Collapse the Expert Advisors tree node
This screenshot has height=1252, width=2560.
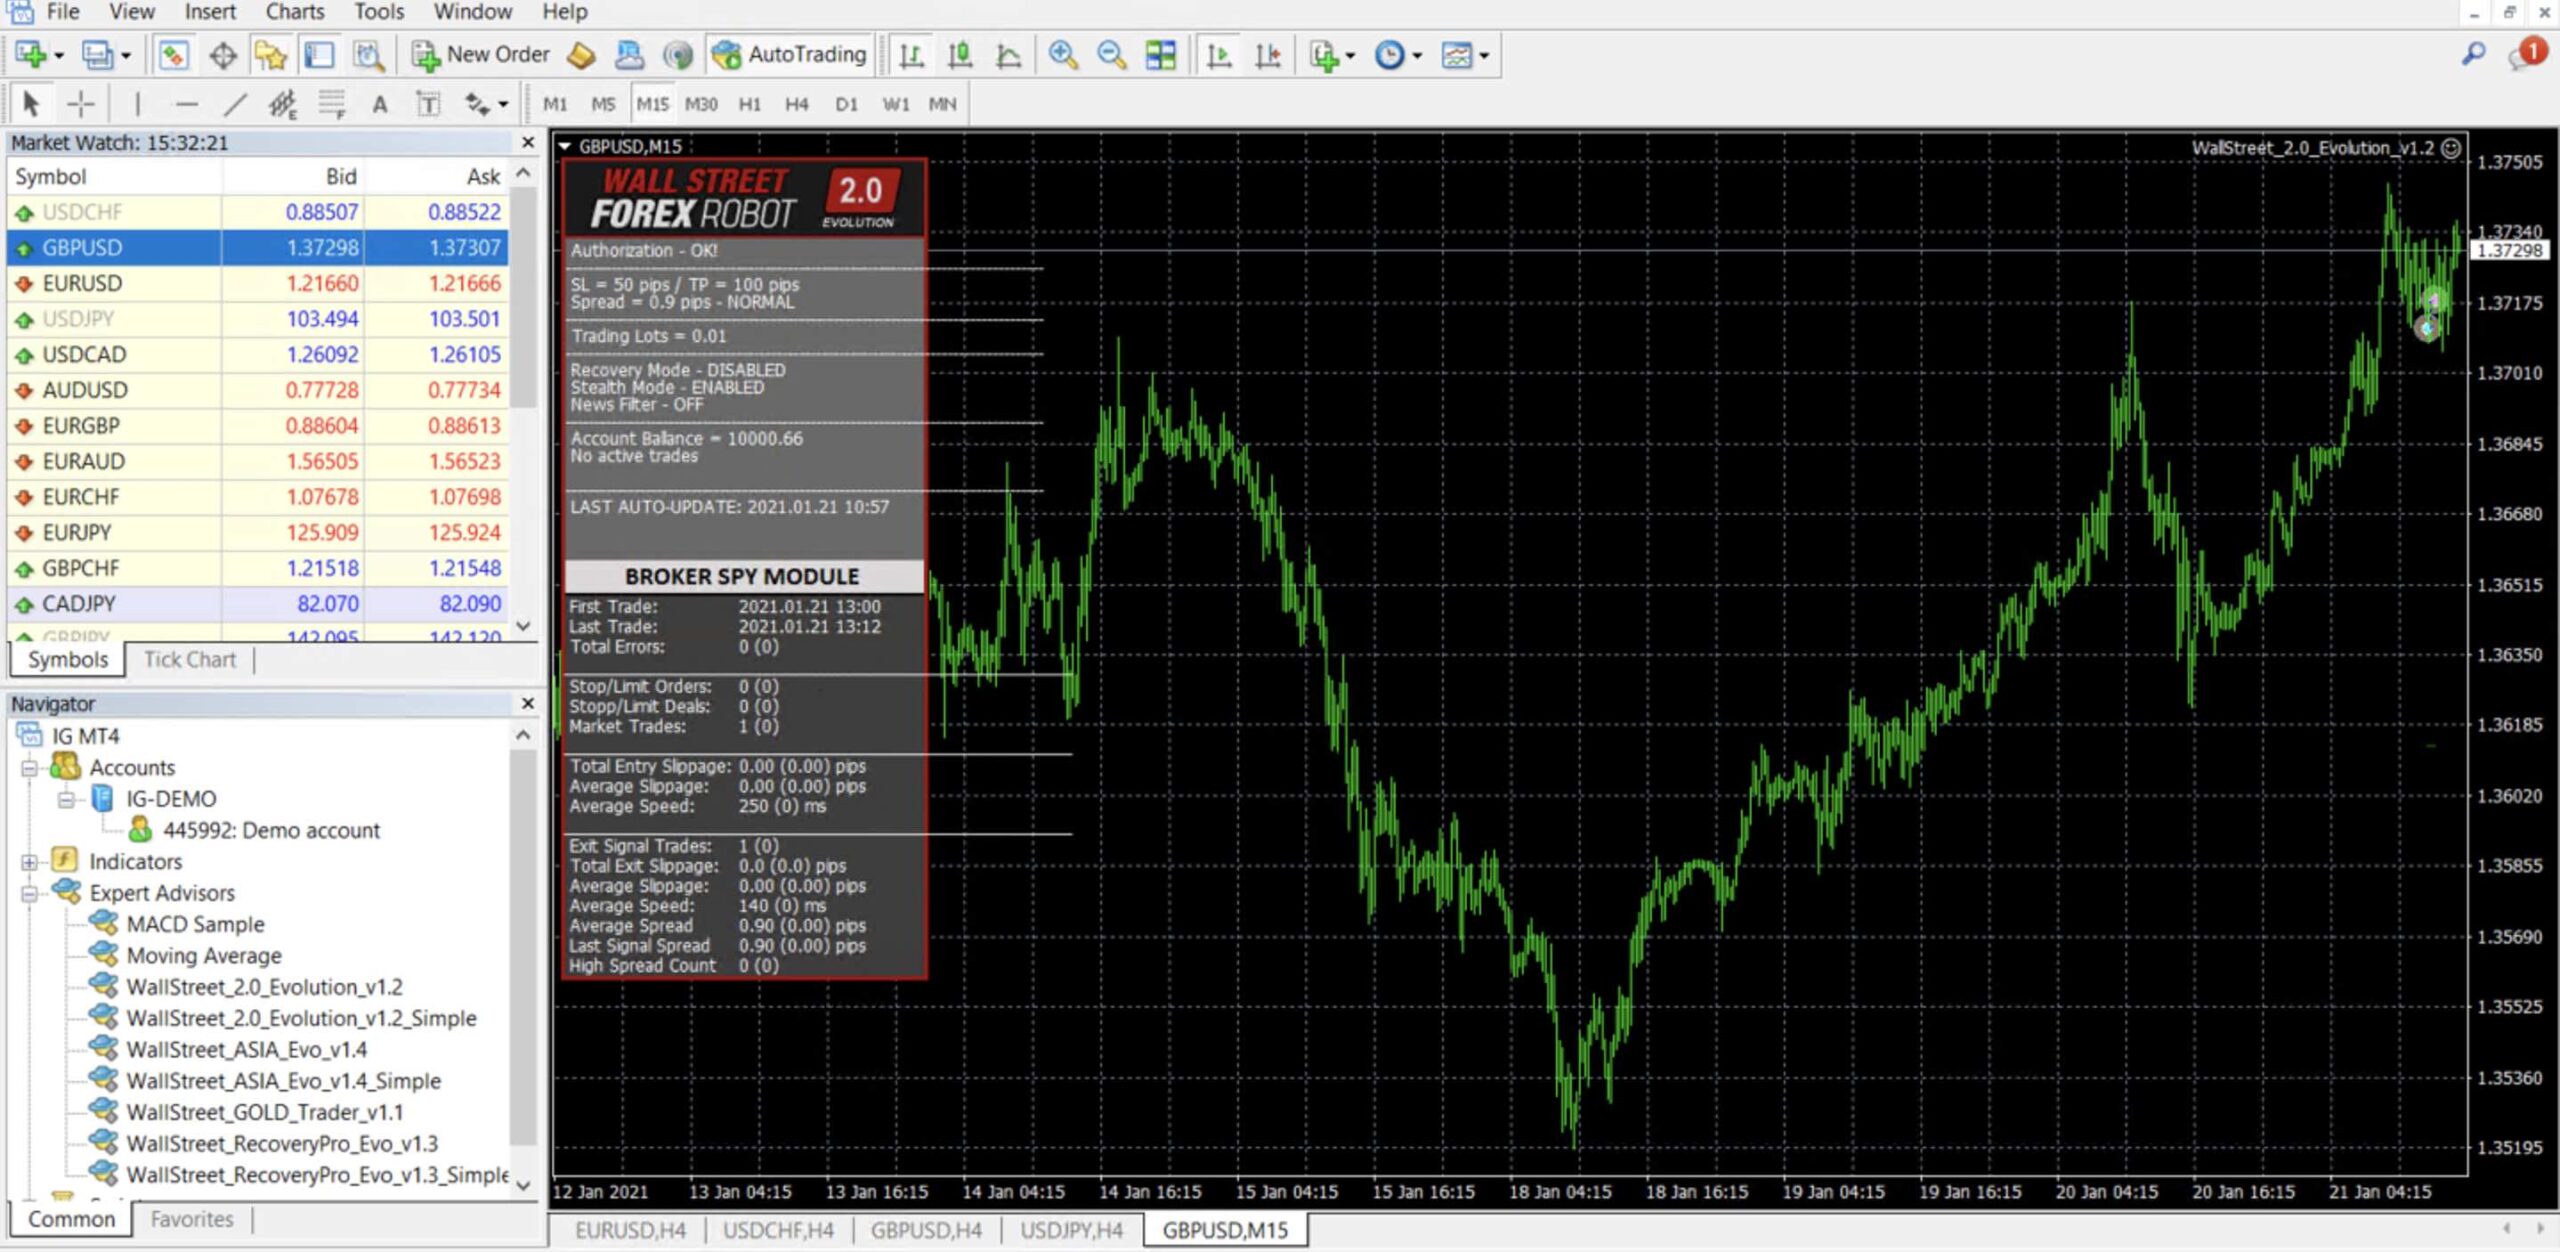[30, 893]
